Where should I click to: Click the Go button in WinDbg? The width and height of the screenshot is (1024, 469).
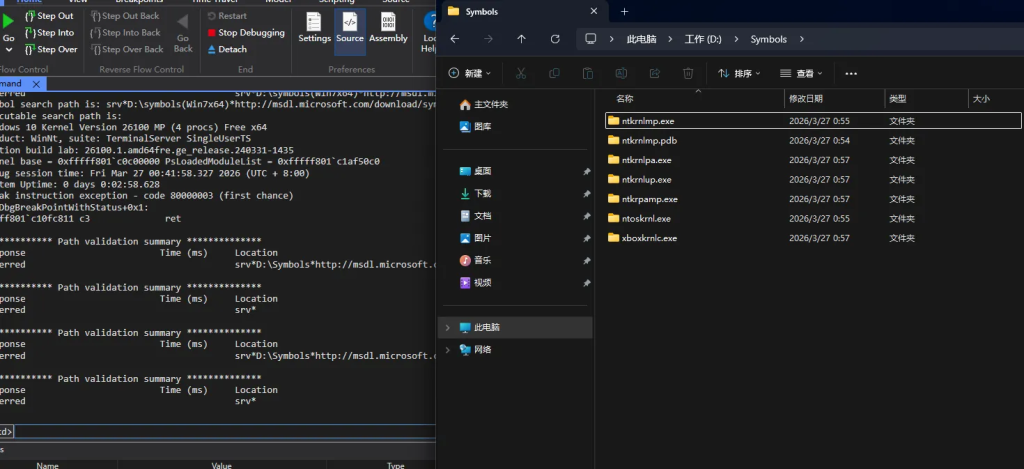point(8,31)
